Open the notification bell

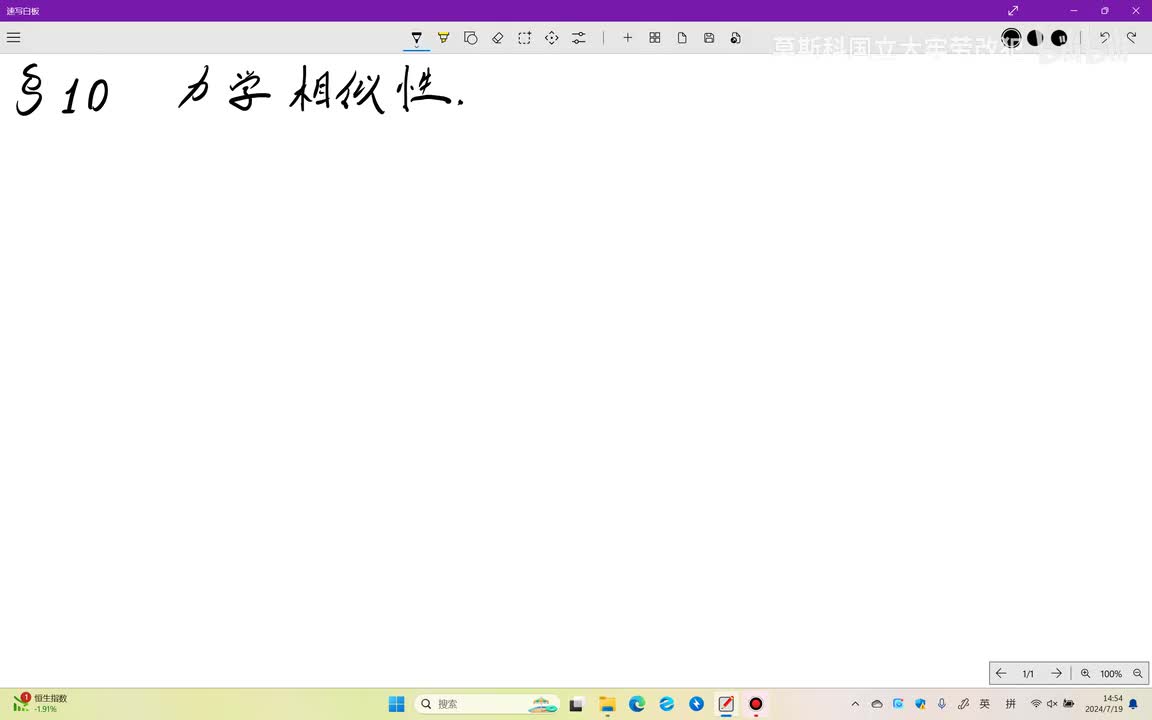[x=1133, y=704]
